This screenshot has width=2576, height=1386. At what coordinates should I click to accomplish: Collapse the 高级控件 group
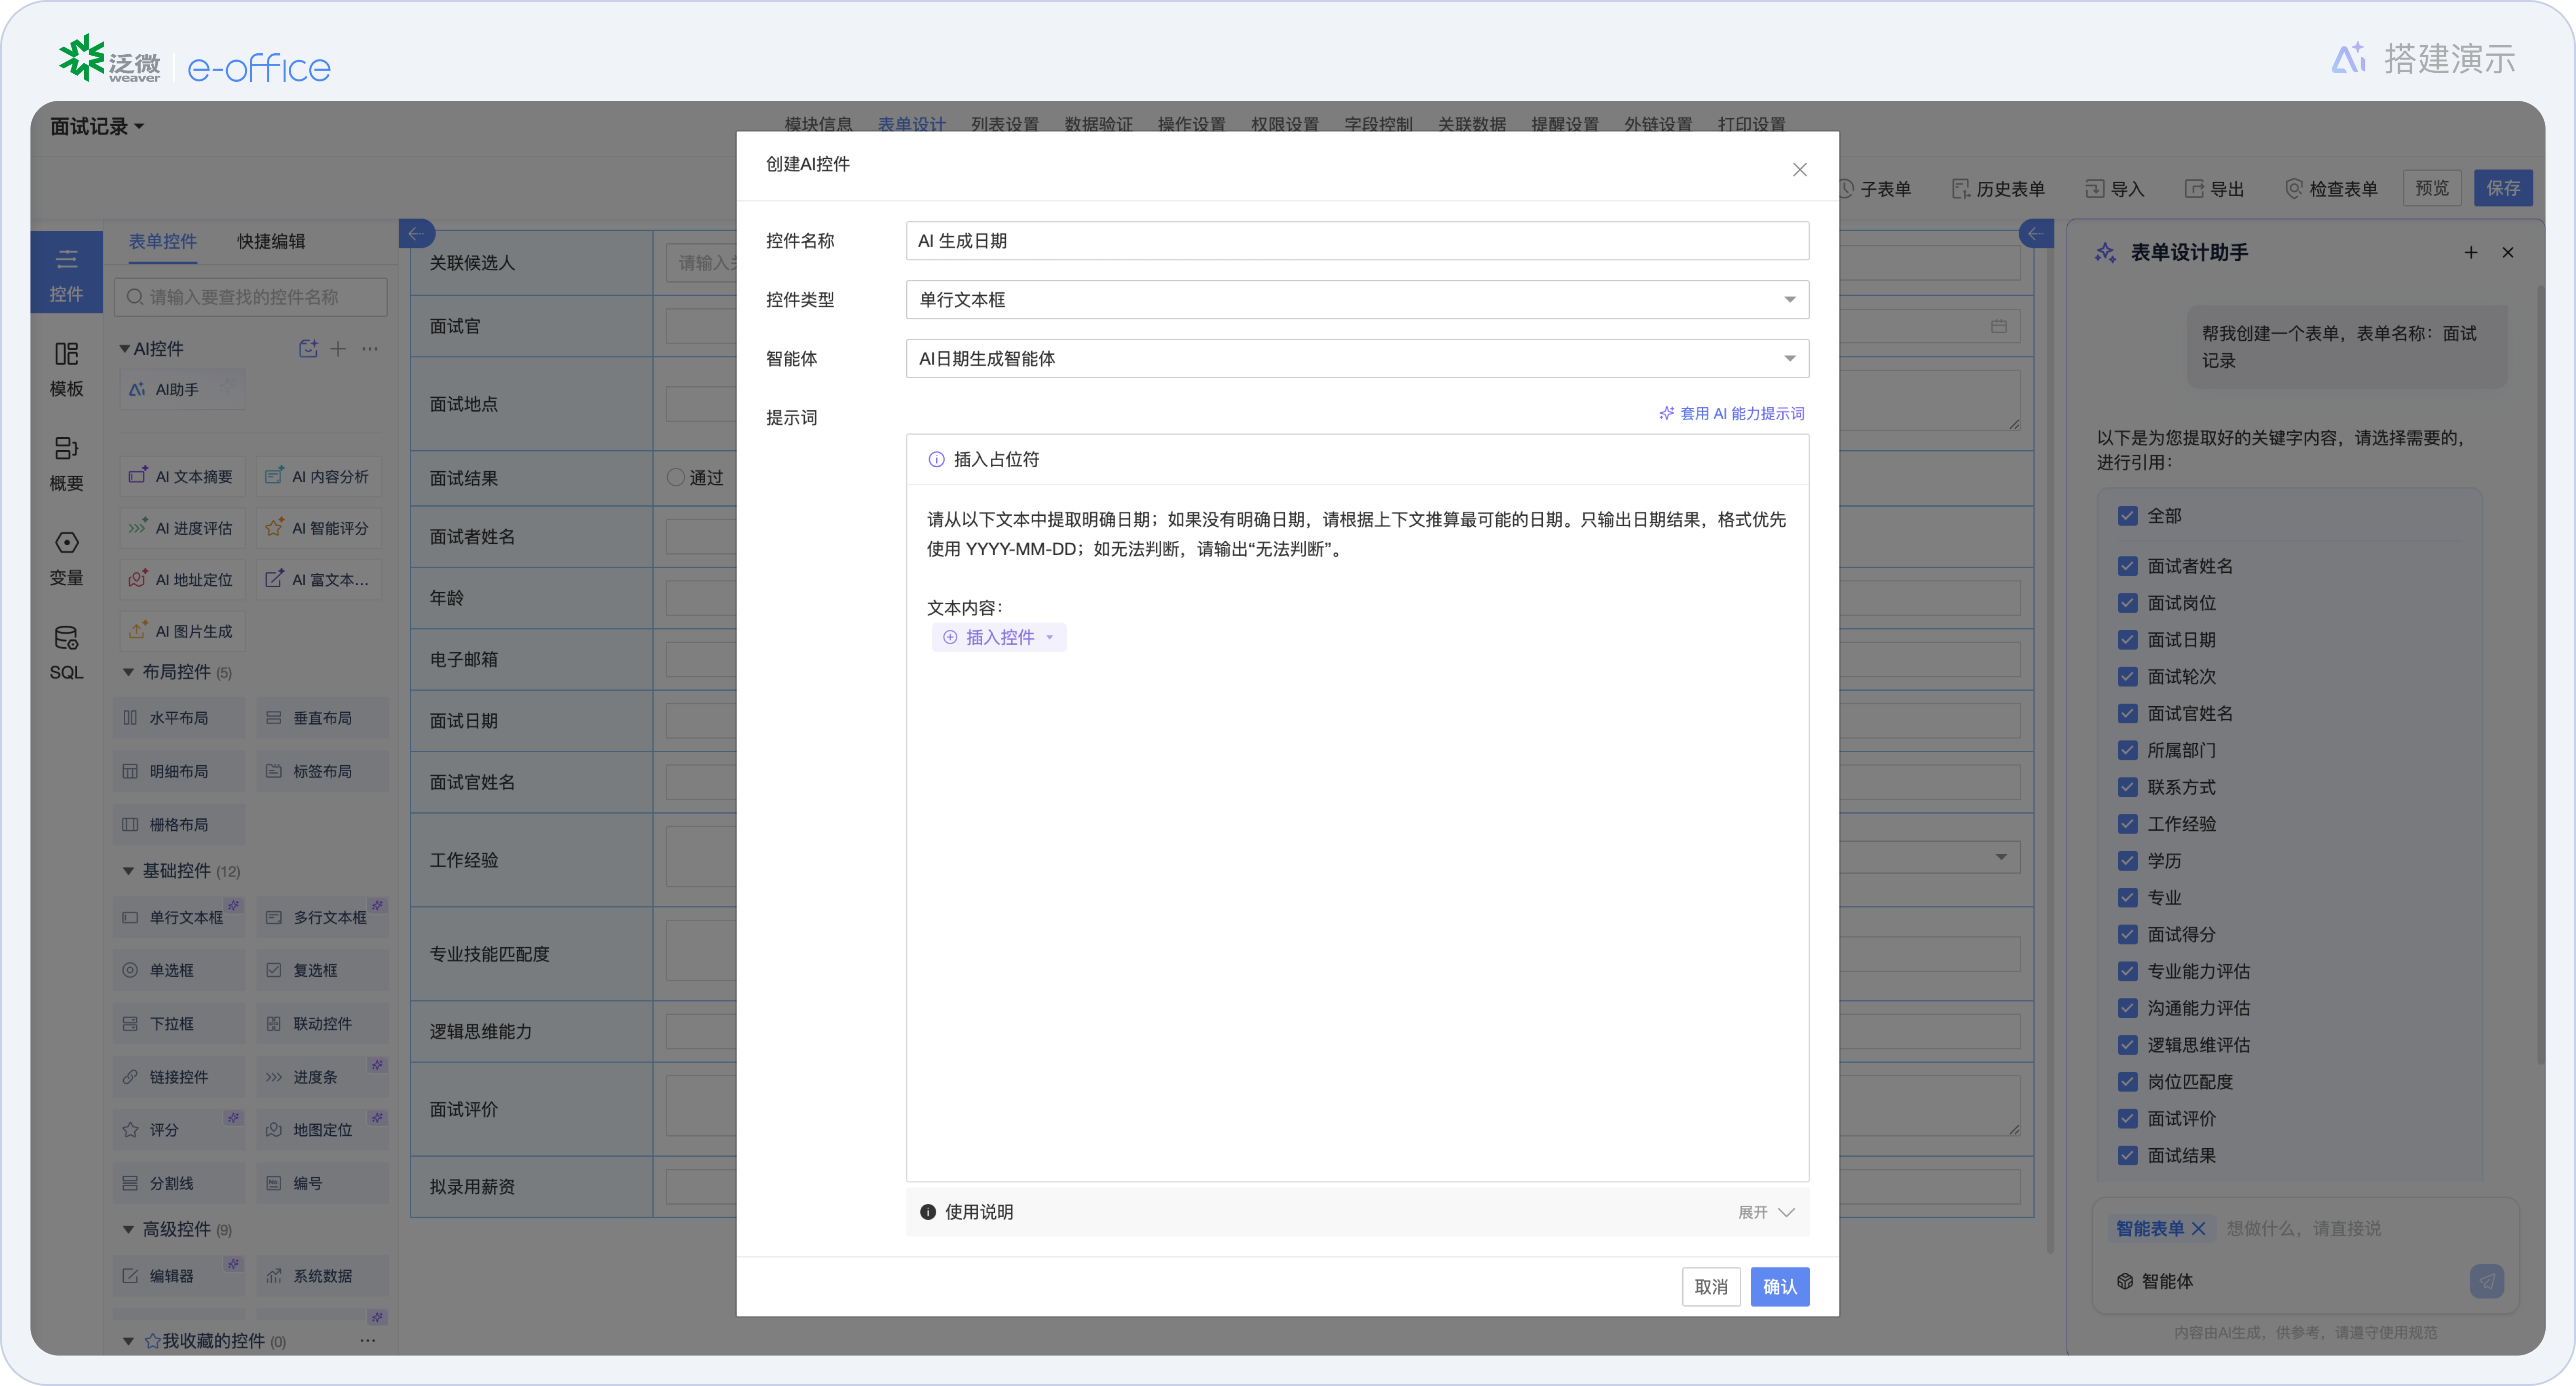tap(128, 1229)
